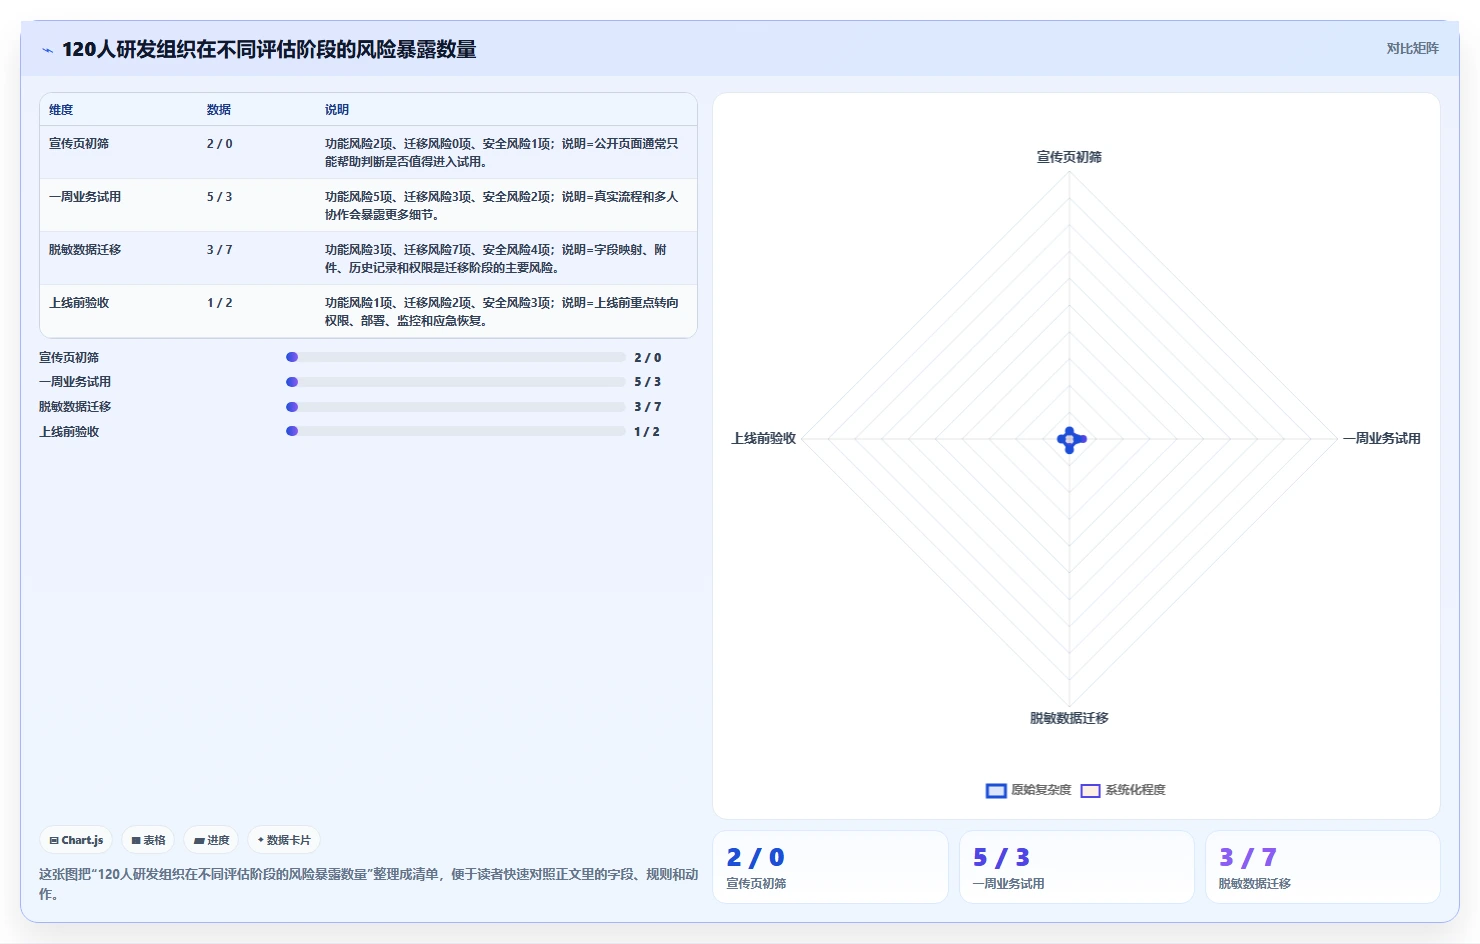The height and width of the screenshot is (944, 1480).
Task: Click the 2 / 0 value in the table
Action: coord(219,144)
